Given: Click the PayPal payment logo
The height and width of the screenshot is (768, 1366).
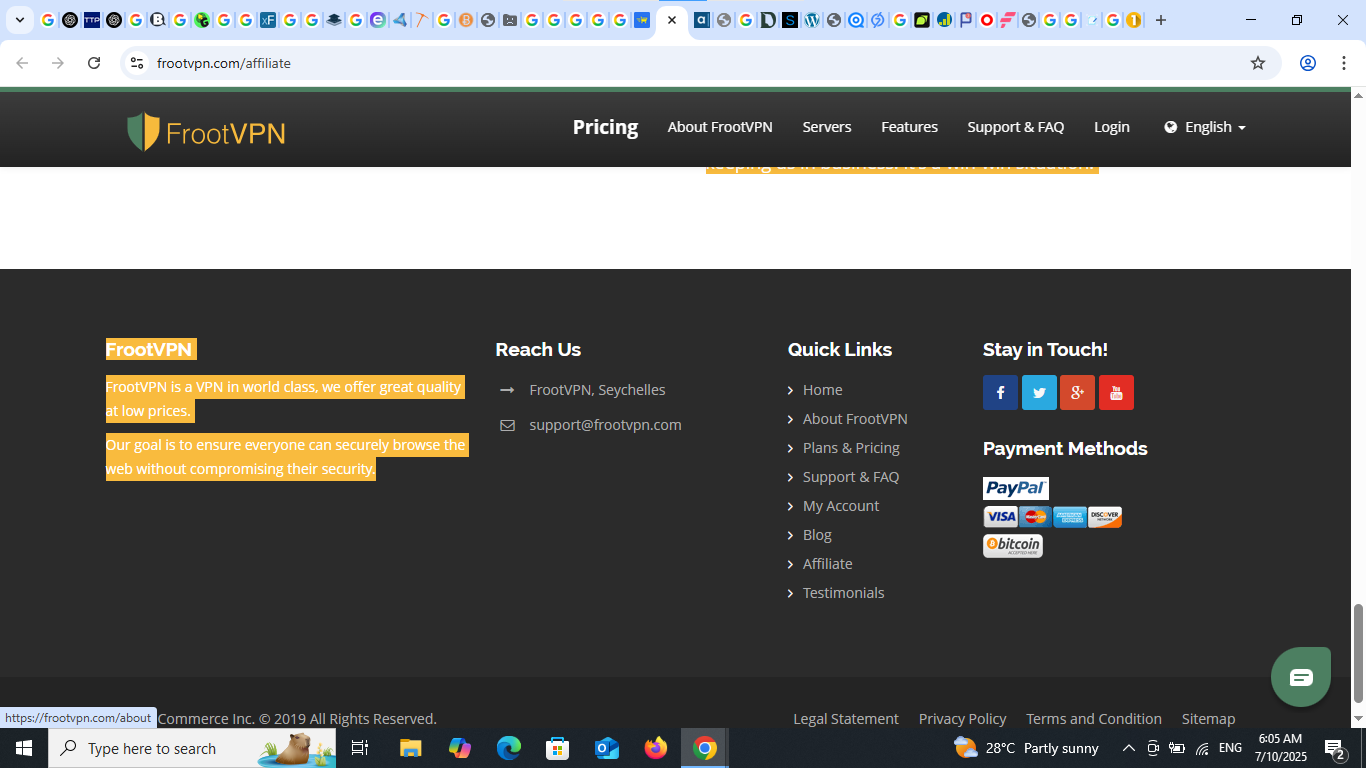Looking at the screenshot, I should coord(1016,488).
